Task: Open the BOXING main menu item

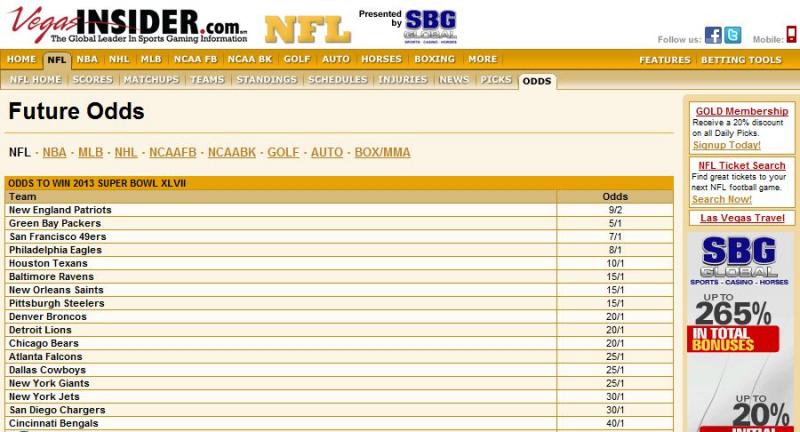Action: tap(434, 59)
